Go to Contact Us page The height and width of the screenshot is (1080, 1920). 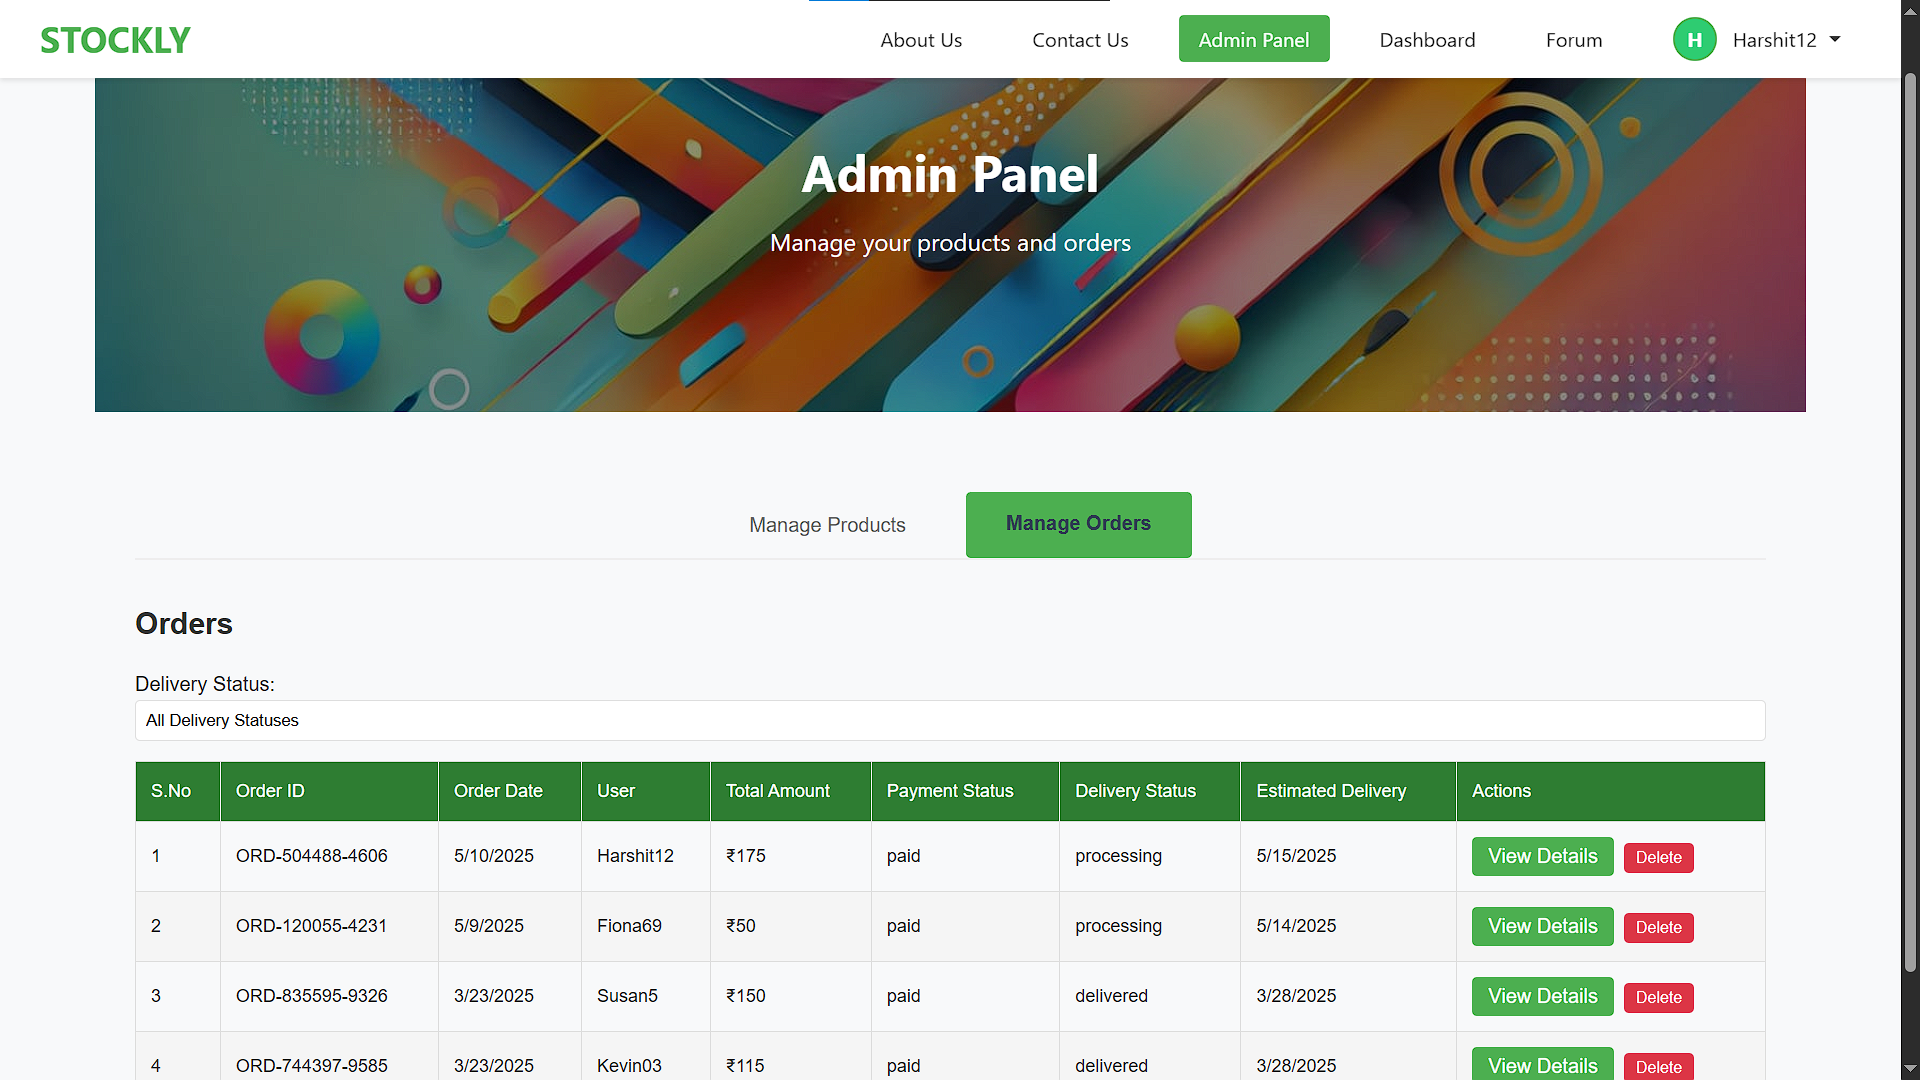point(1080,40)
